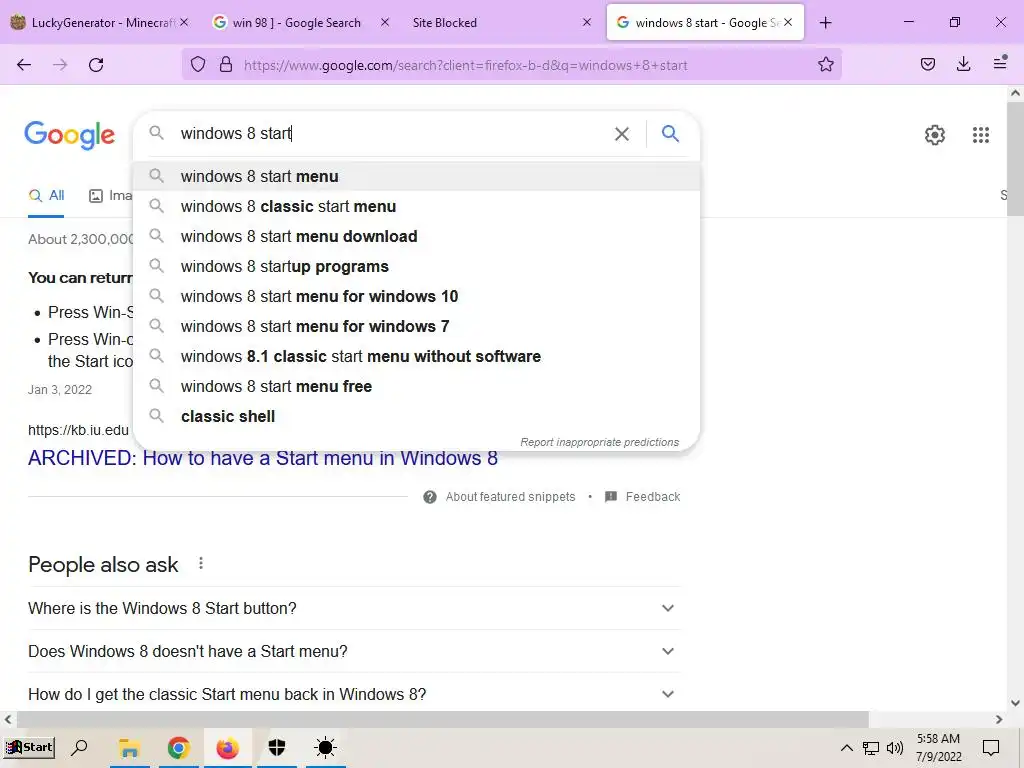The height and width of the screenshot is (768, 1024).
Task: Bookmark this page with the star
Action: coord(825,64)
